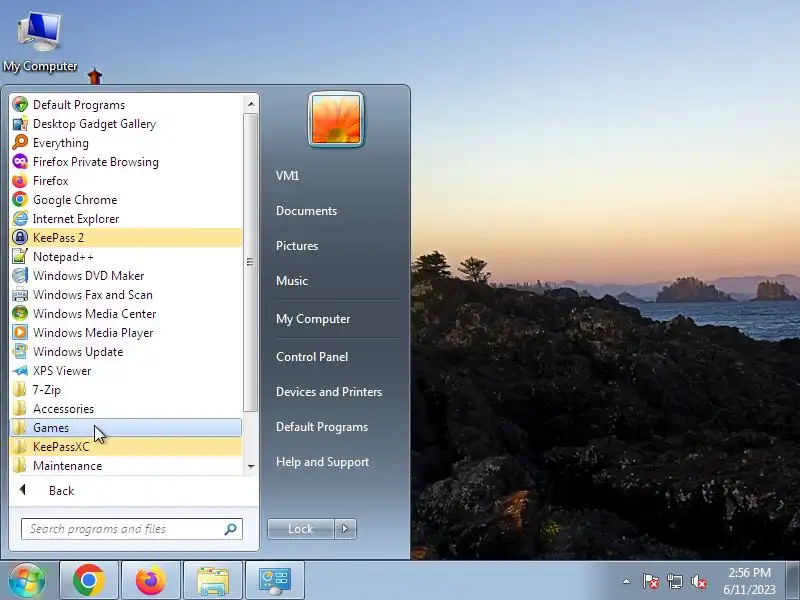
Task: Open Windows Explorer from the taskbar
Action: pyautogui.click(x=213, y=581)
